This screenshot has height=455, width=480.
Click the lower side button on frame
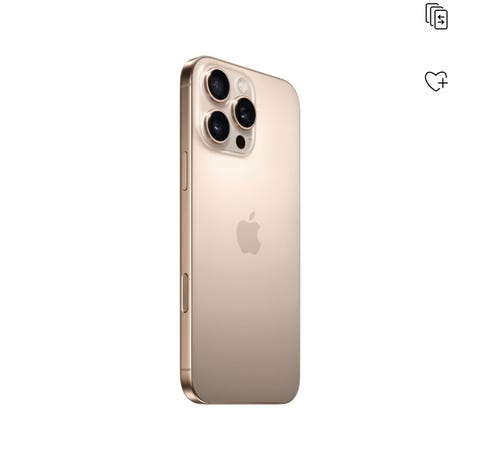(185, 293)
